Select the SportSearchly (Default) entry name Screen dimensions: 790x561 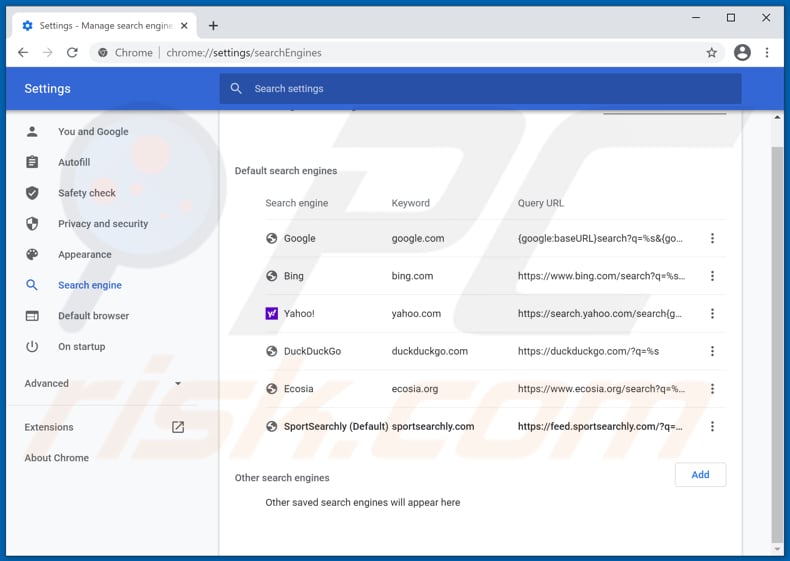click(x=336, y=426)
